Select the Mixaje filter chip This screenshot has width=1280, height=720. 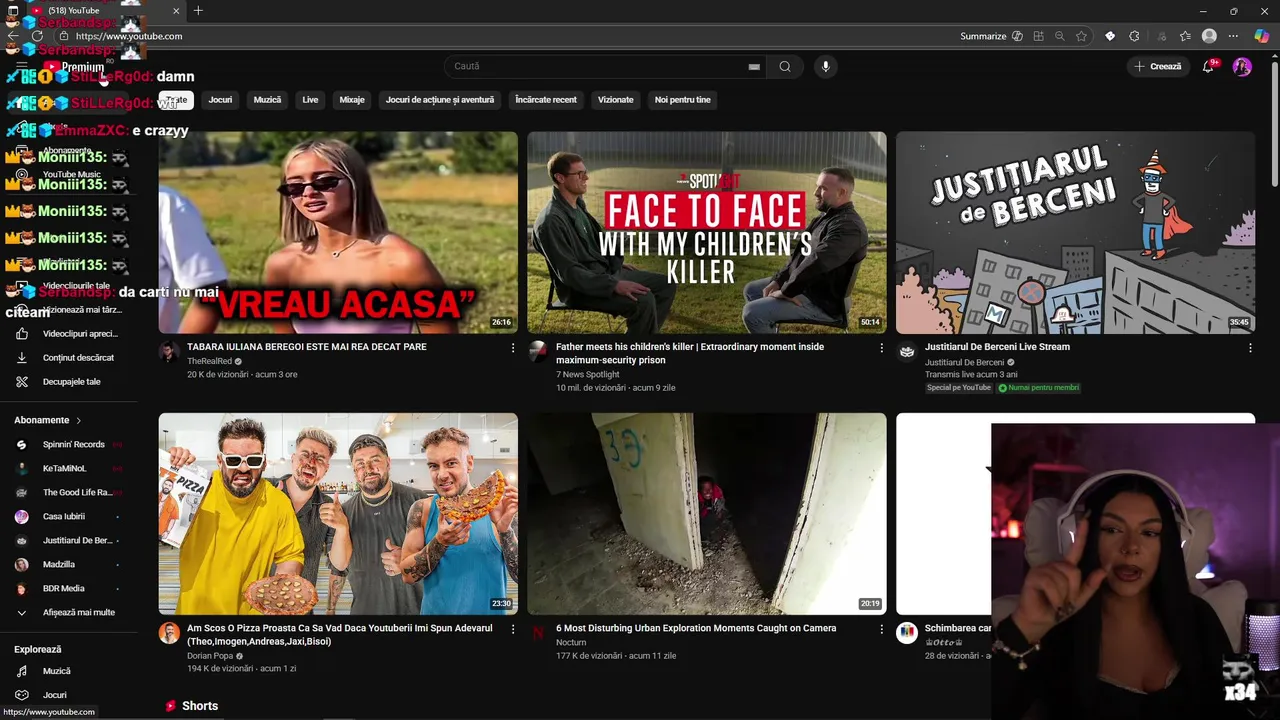[352, 100]
